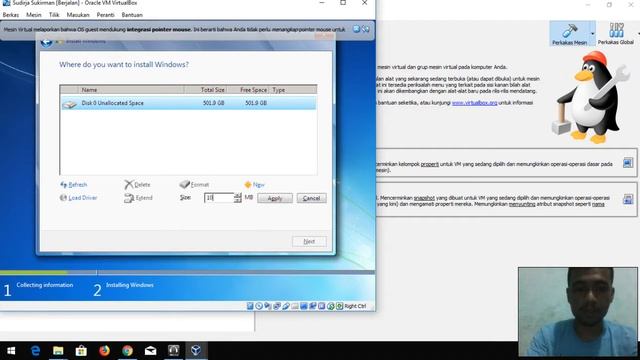Open the network adapter indicator icon
The height and width of the screenshot is (360, 640).
pyautogui.click(x=277, y=306)
